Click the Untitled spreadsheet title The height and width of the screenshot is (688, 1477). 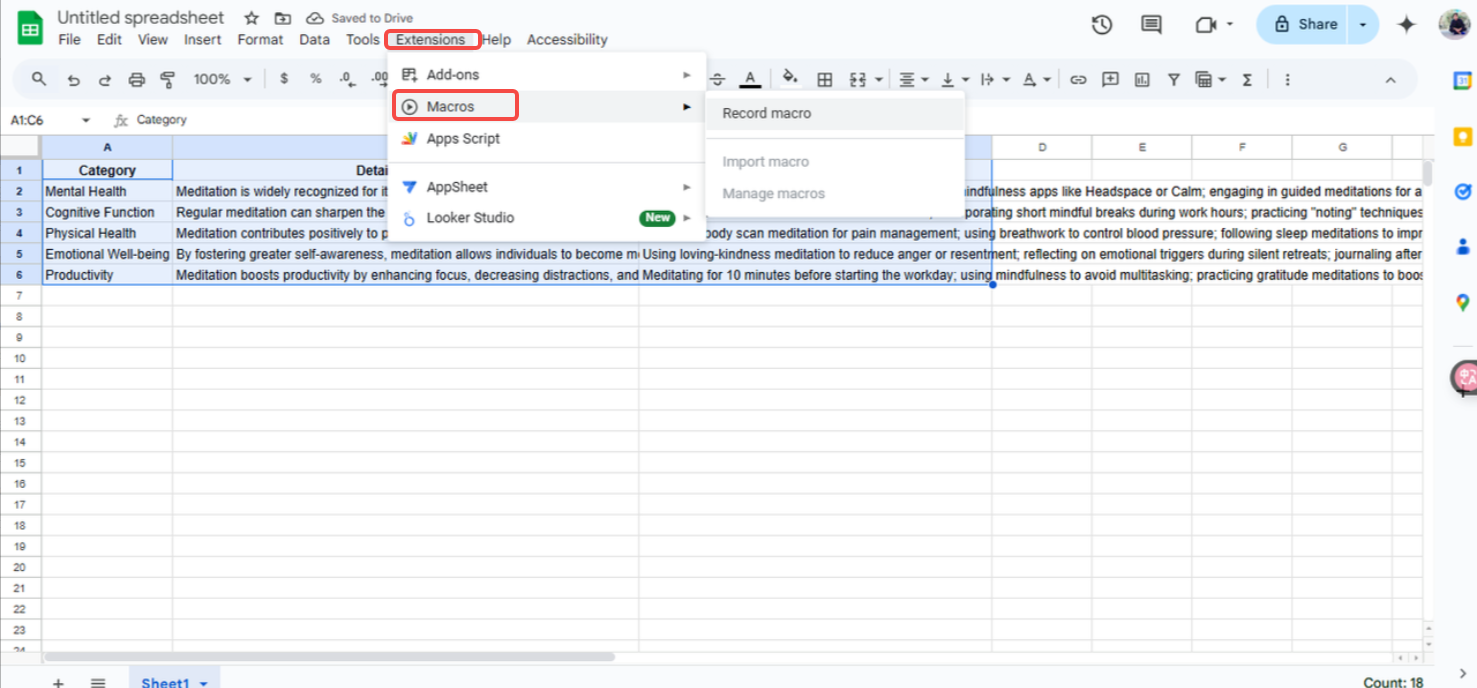tap(141, 18)
